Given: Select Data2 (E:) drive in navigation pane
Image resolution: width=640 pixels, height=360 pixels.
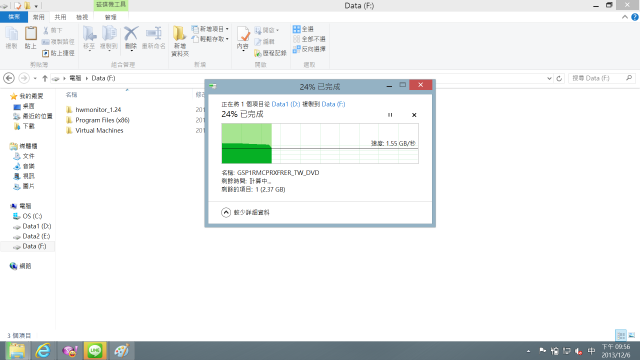Looking at the screenshot, I should pos(31,236).
